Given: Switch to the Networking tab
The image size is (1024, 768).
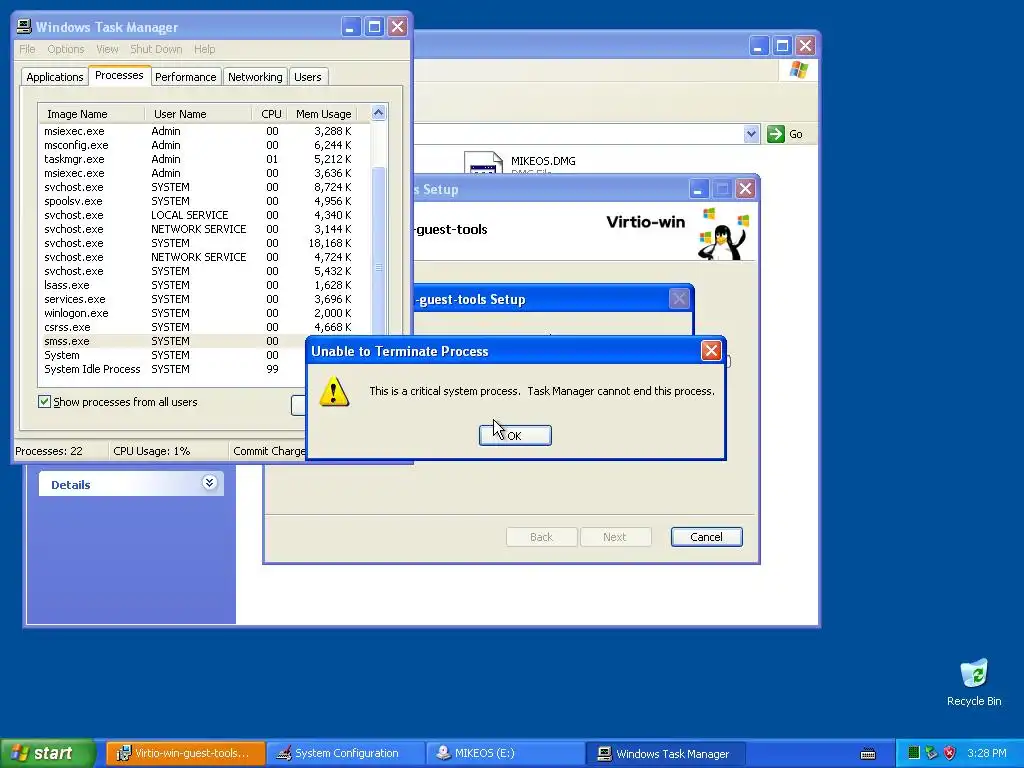Looking at the screenshot, I should (255, 77).
